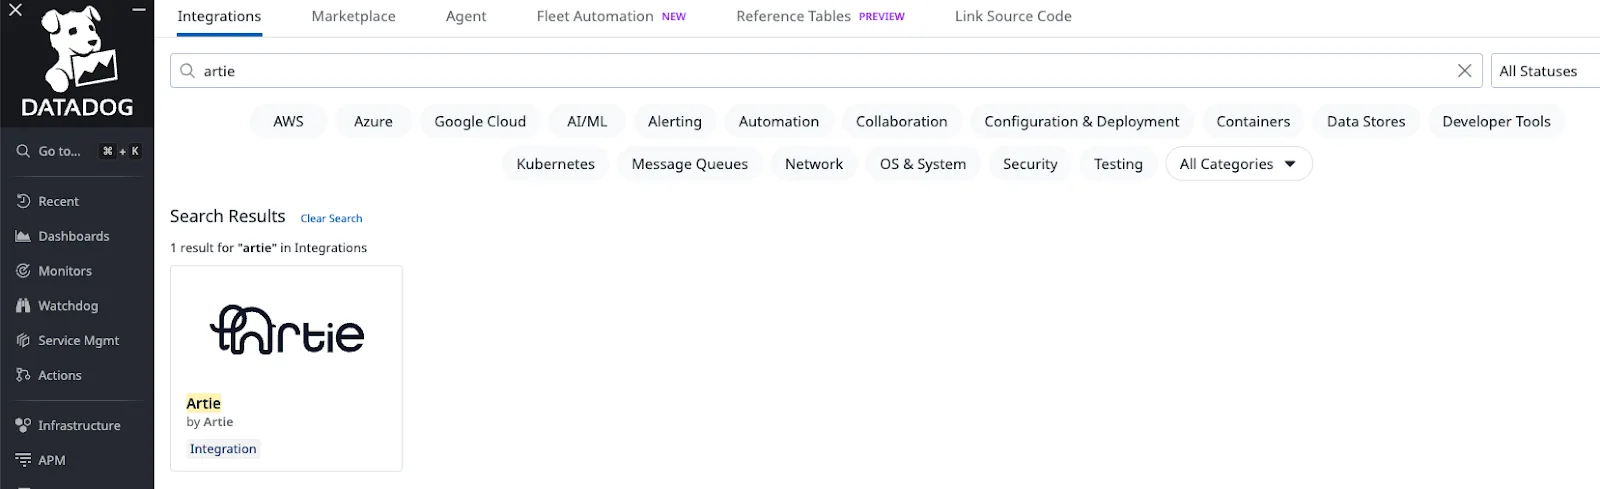Click the Infrastructure nodes icon
This screenshot has height=489, width=1600.
(23, 425)
